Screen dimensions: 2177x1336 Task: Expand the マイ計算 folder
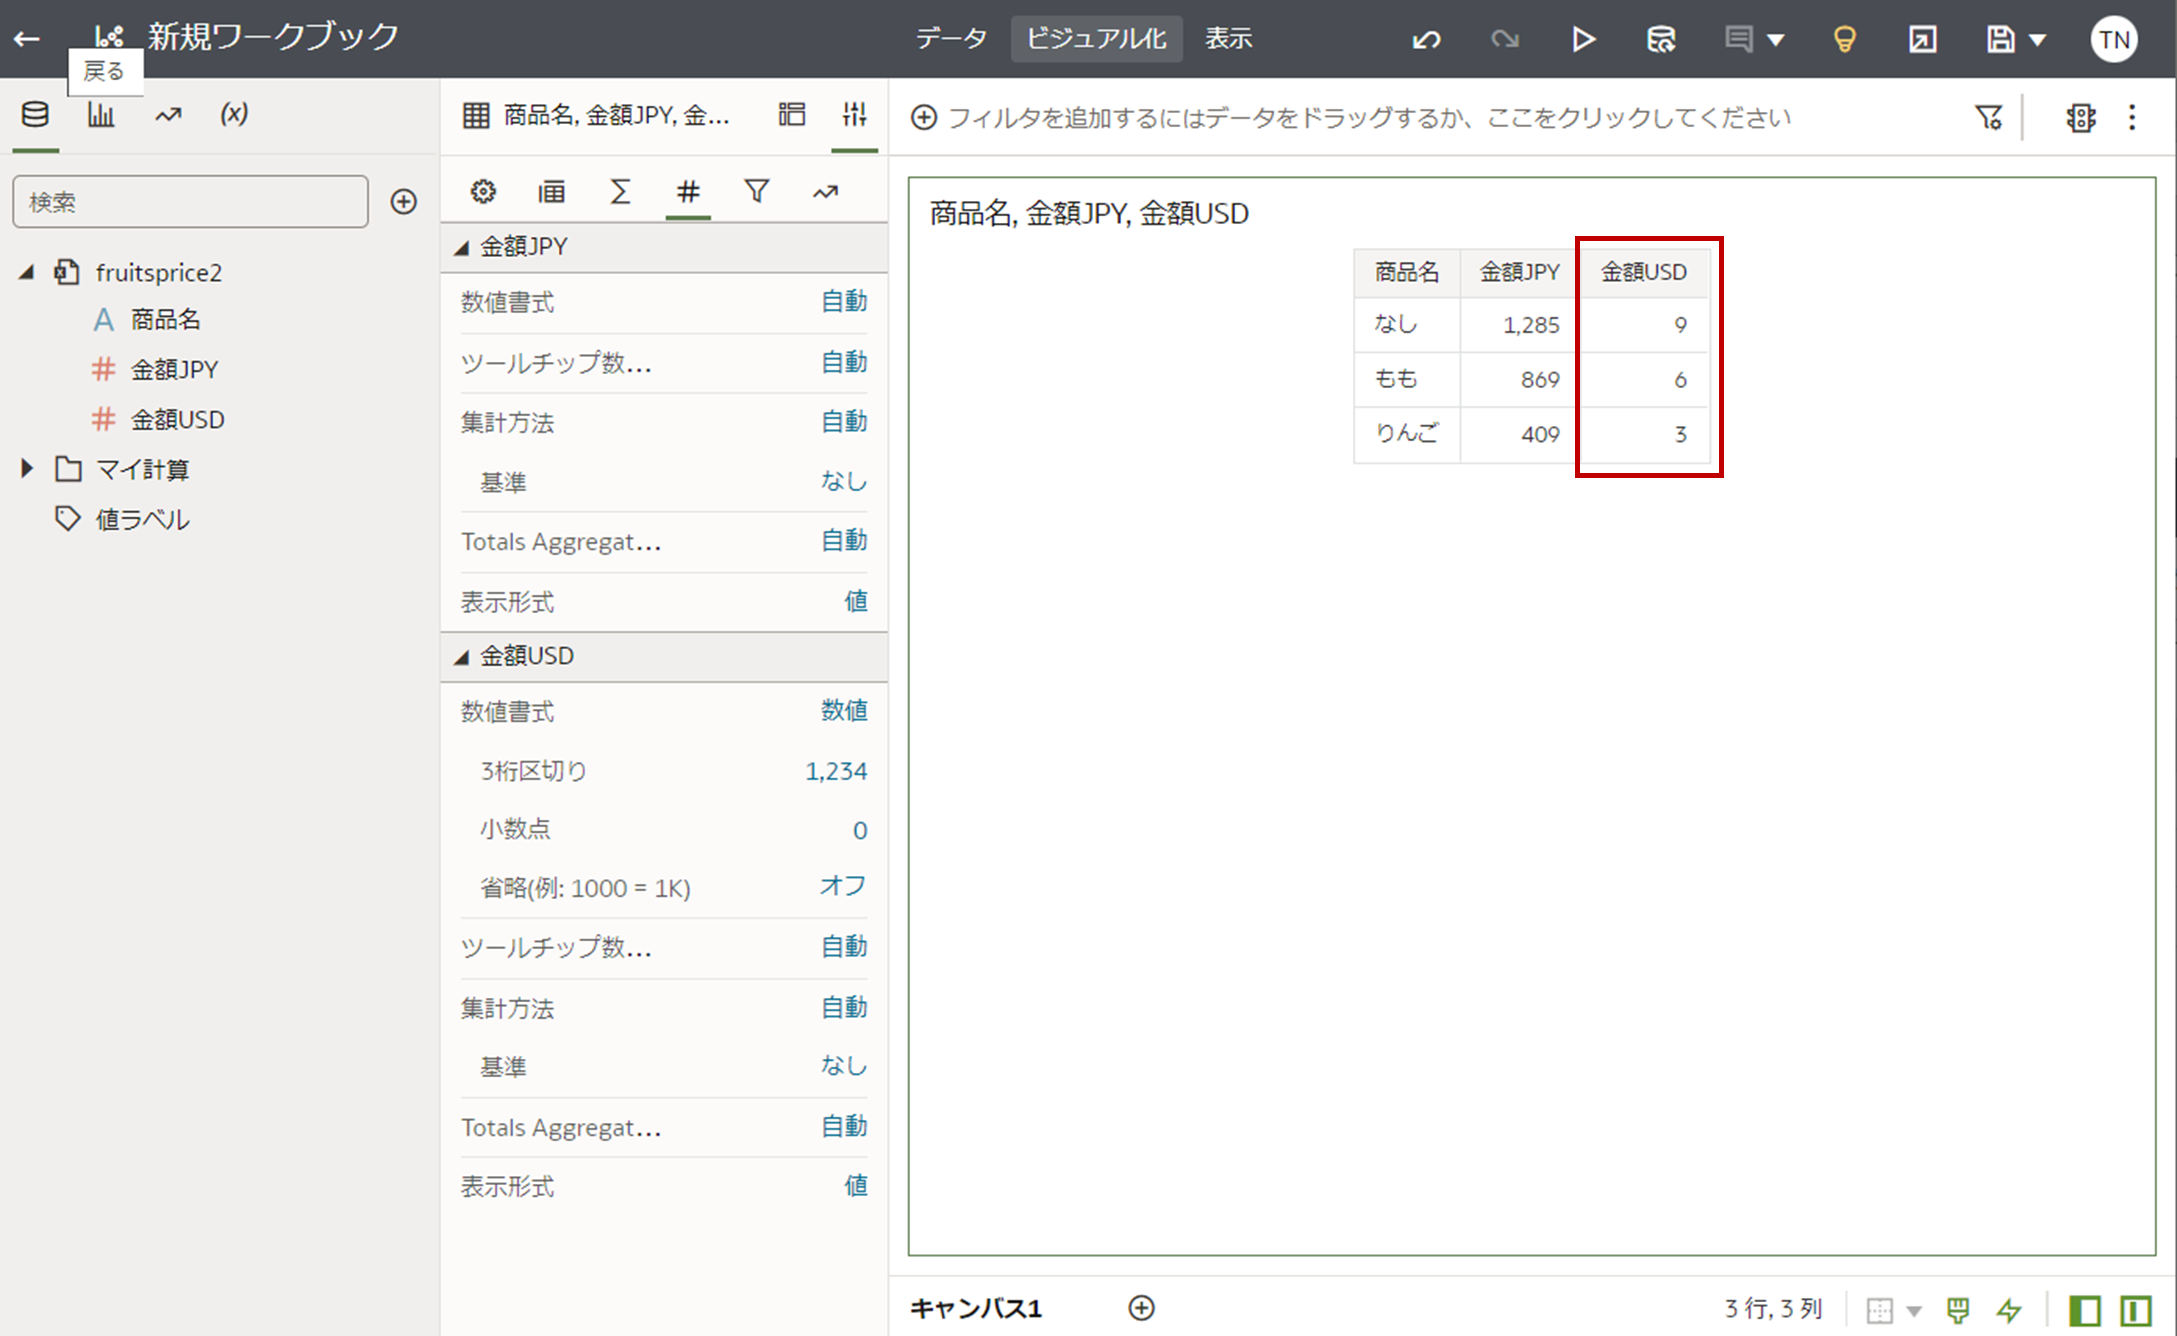click(27, 468)
